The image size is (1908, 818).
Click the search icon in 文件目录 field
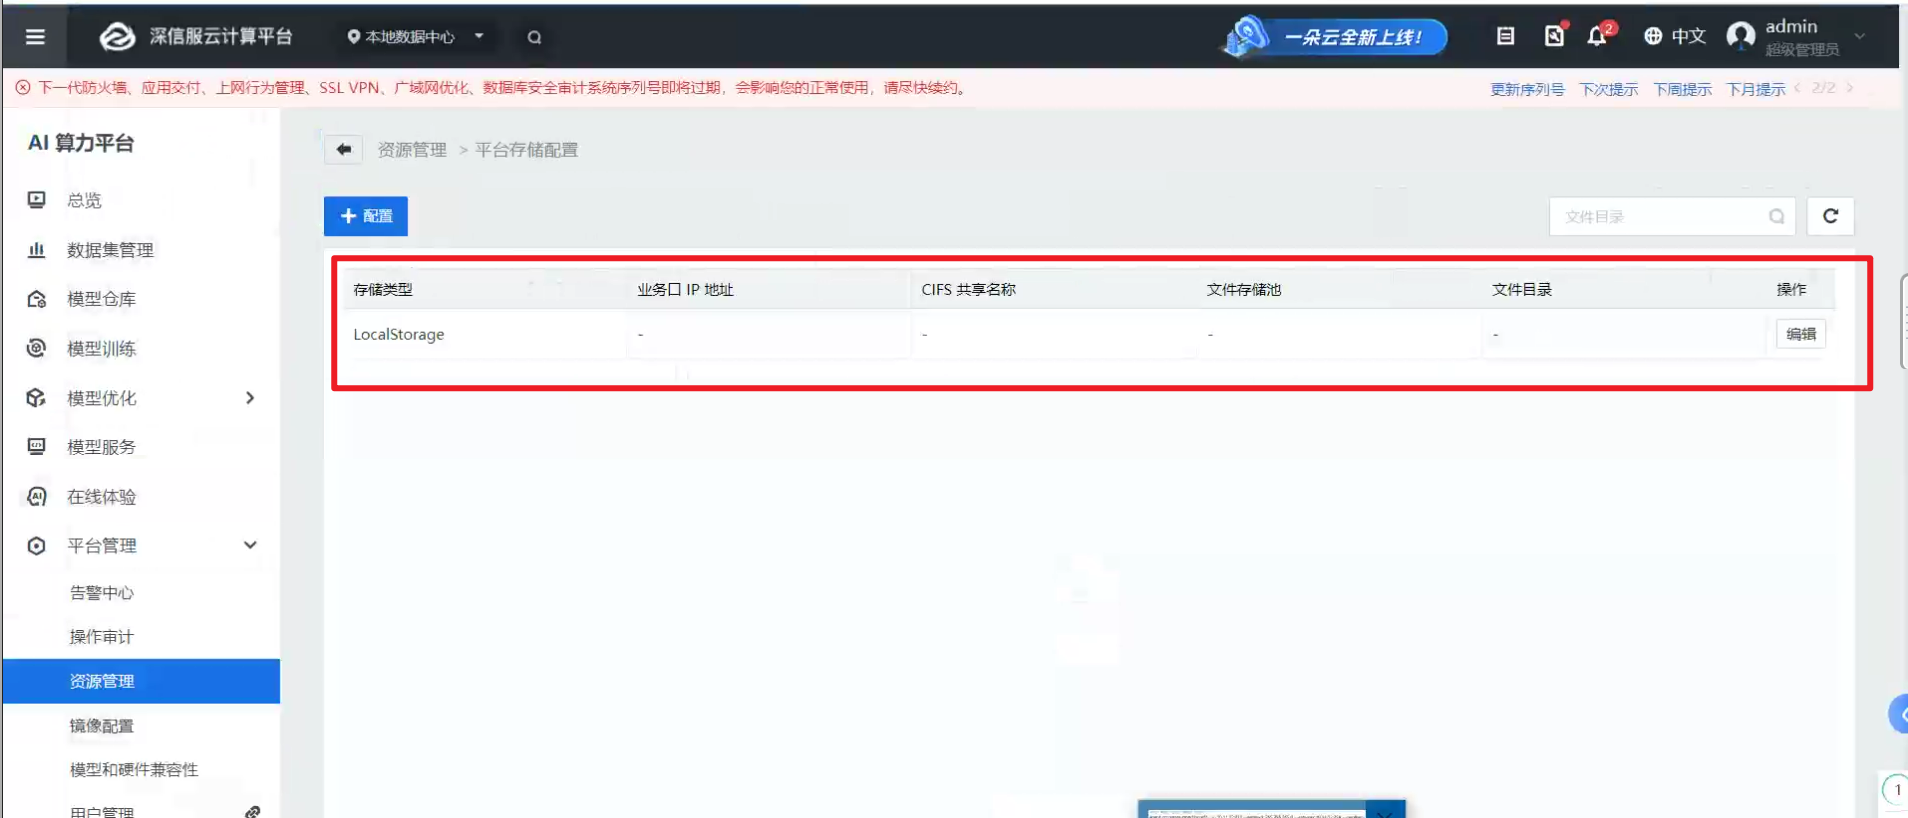coord(1776,216)
